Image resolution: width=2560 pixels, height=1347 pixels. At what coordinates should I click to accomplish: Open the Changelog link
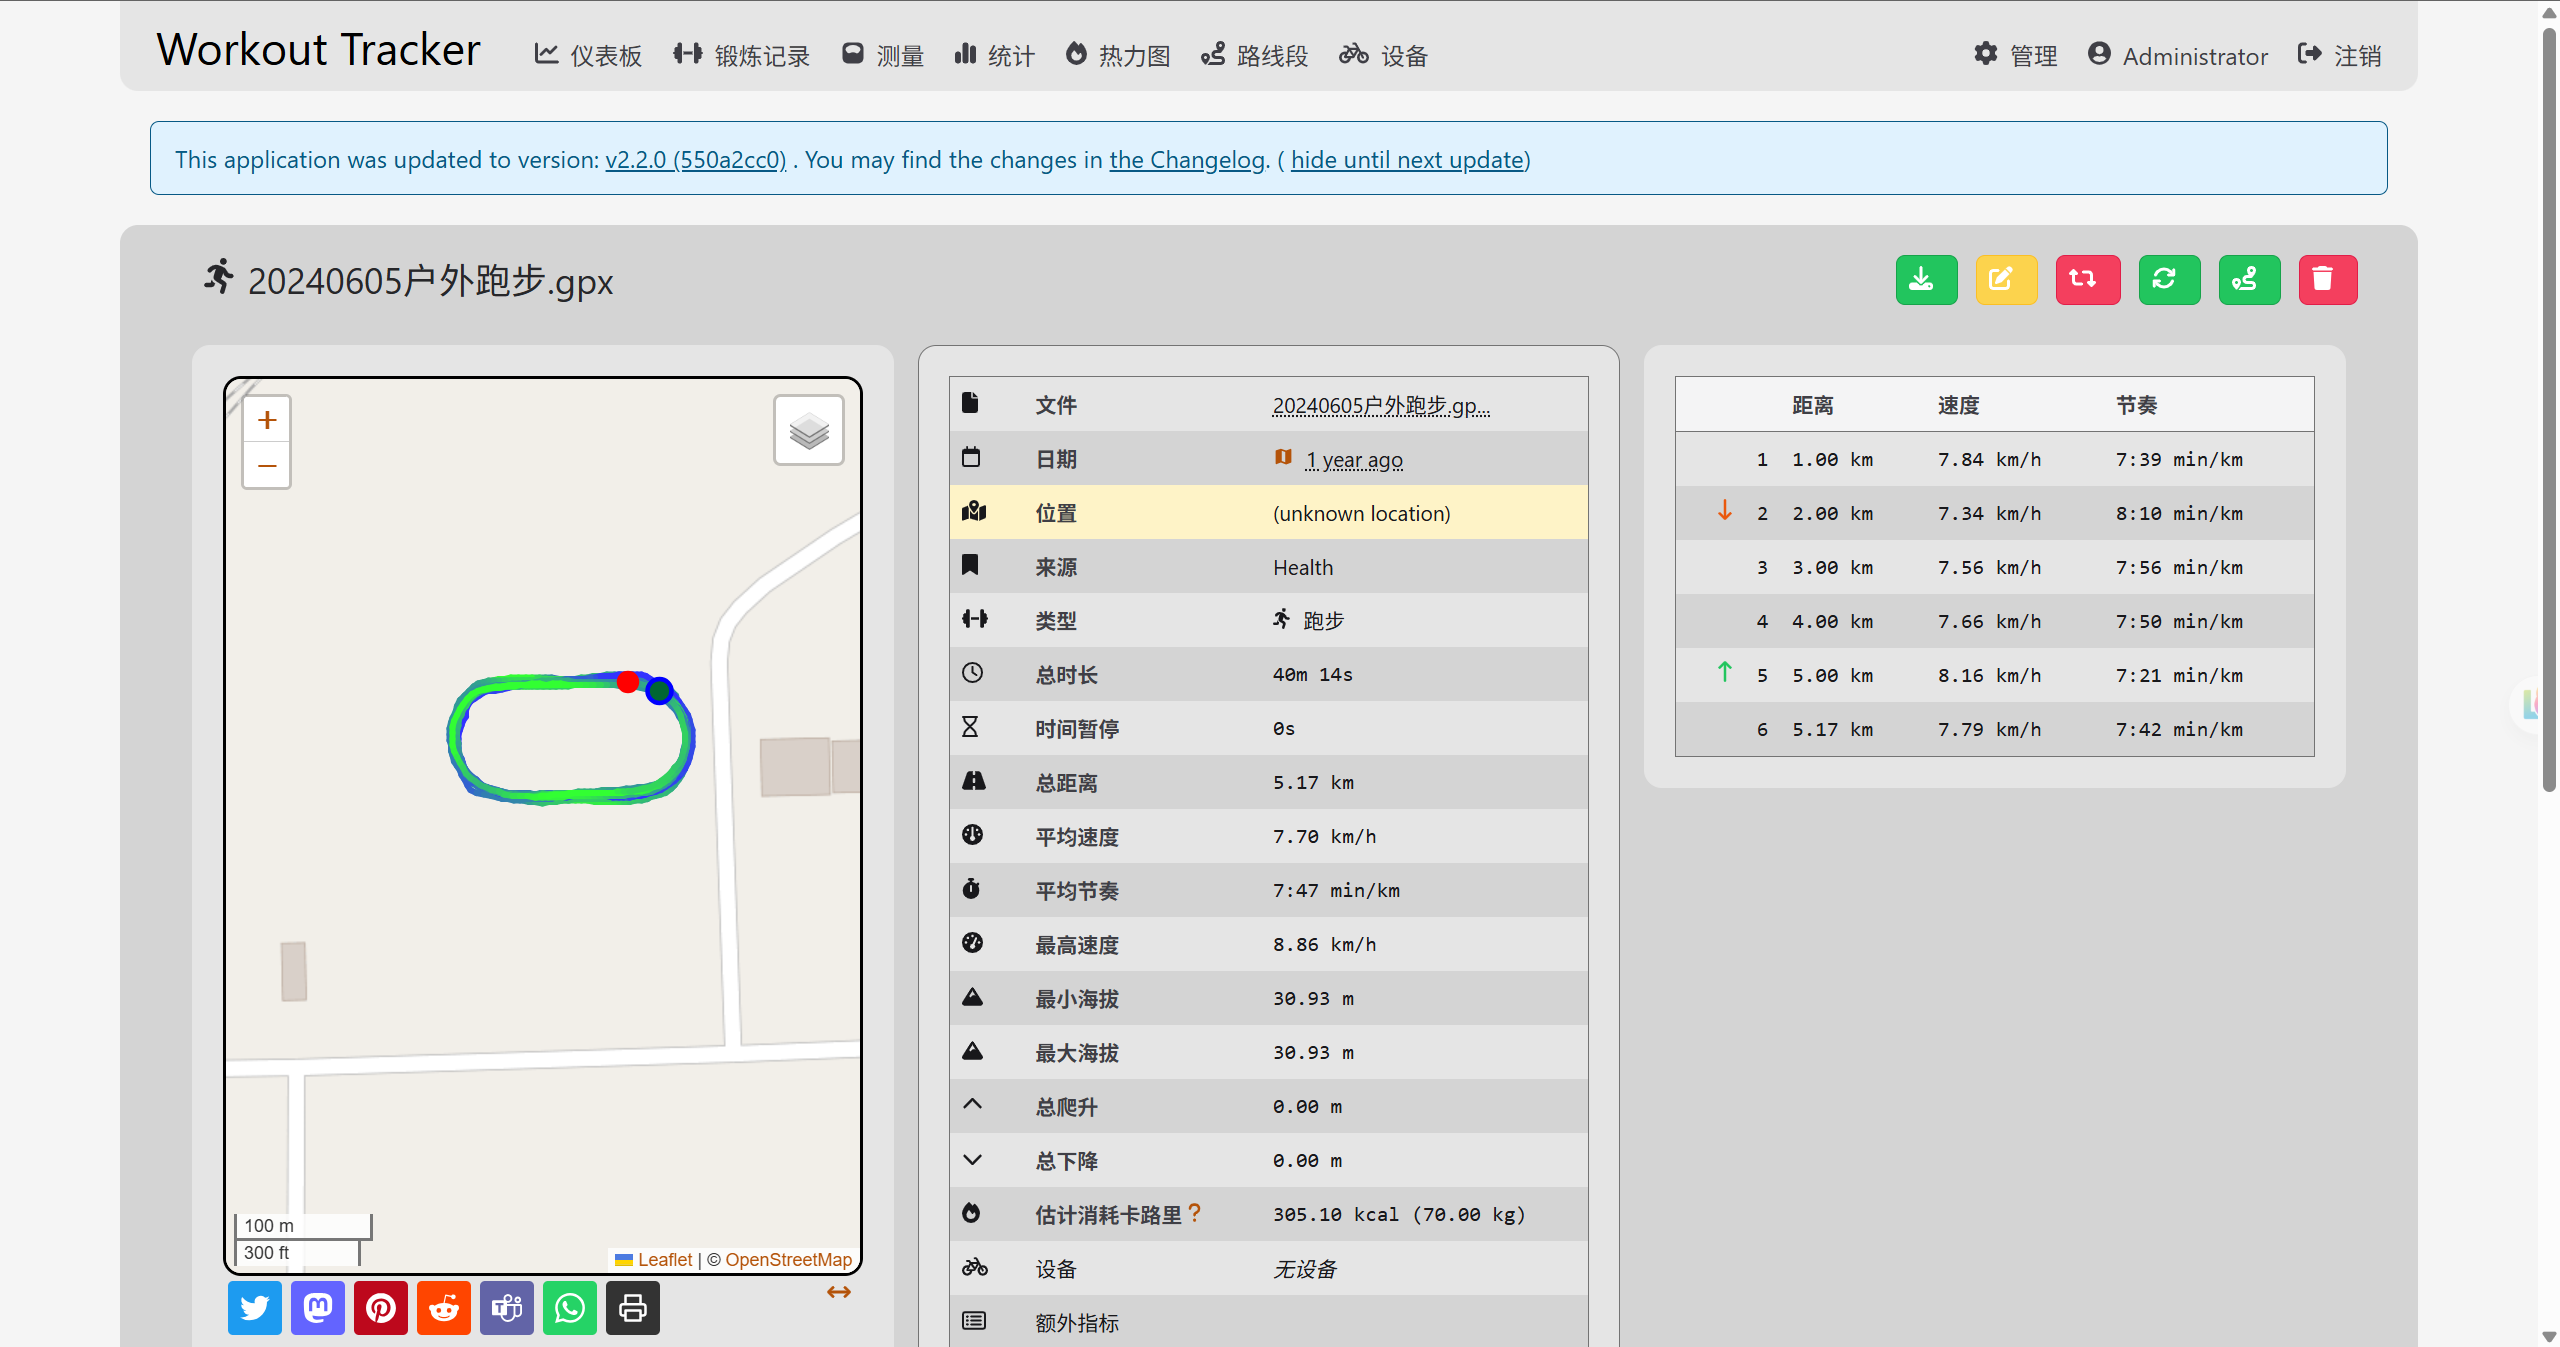(x=1187, y=160)
